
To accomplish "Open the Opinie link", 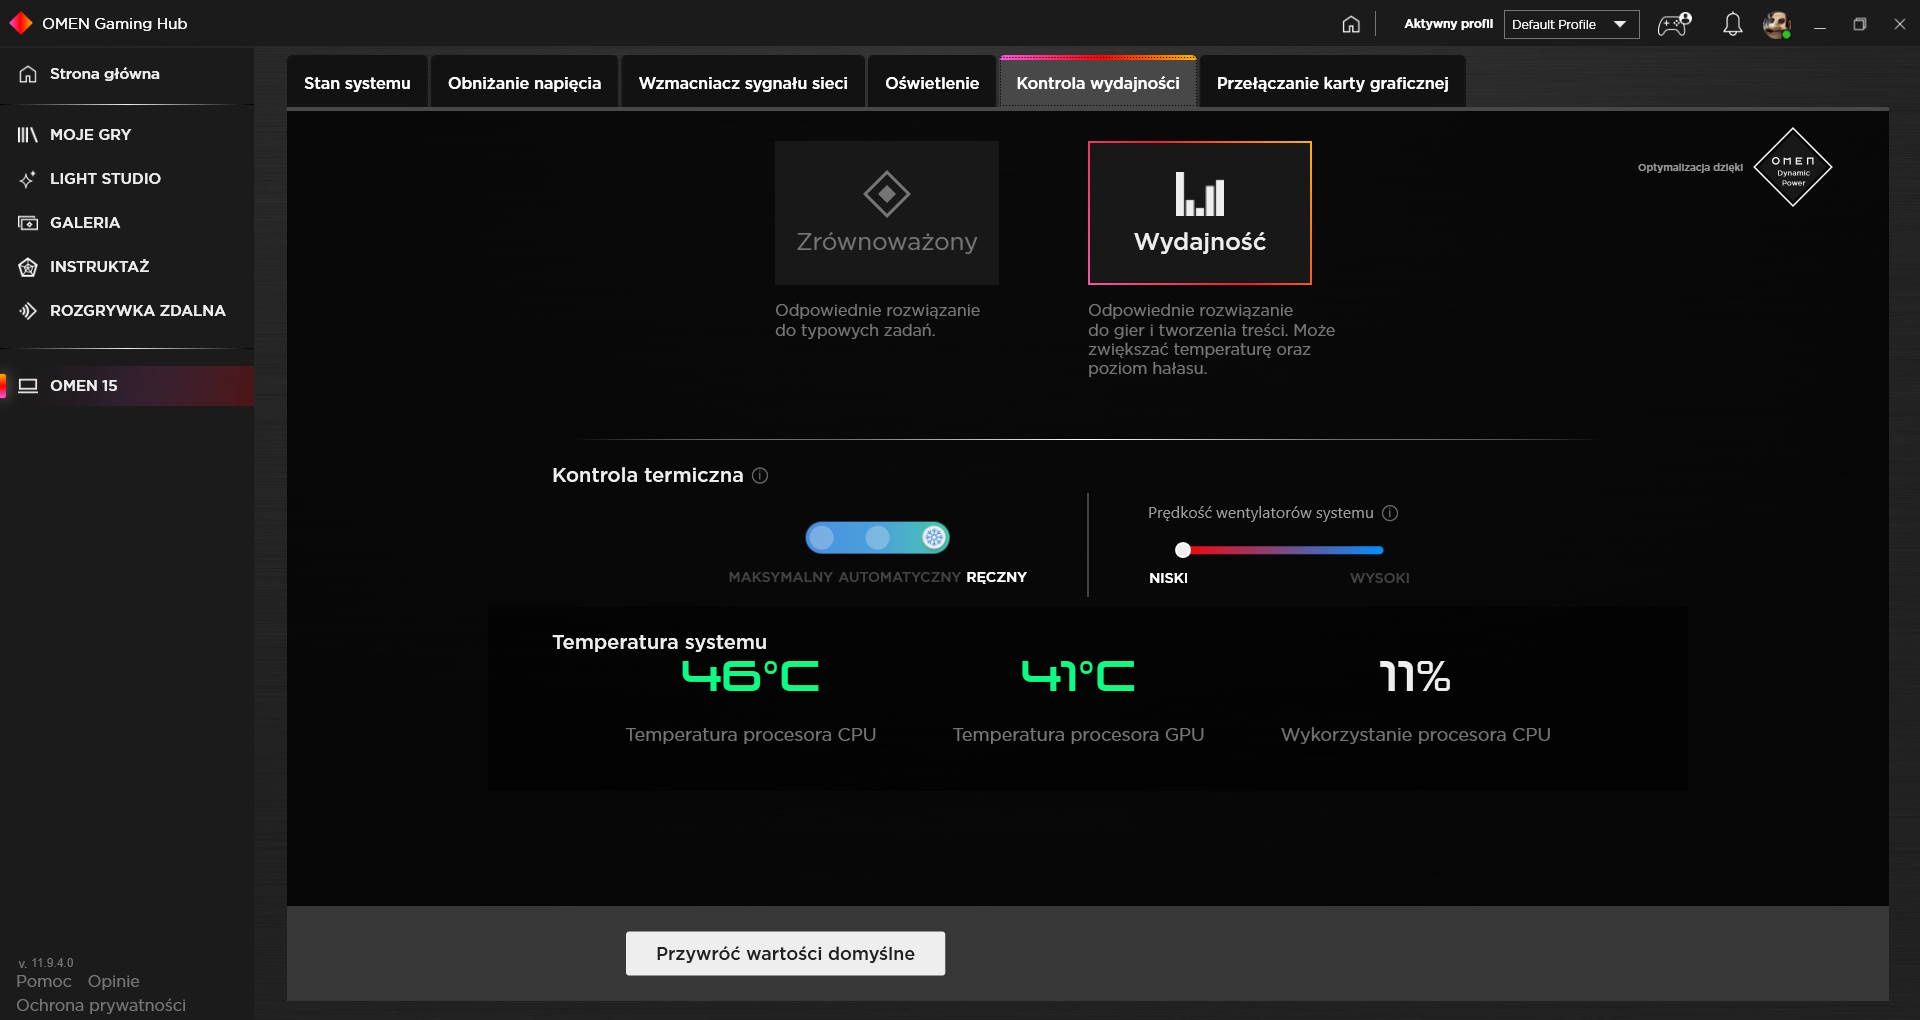I will pos(113,981).
